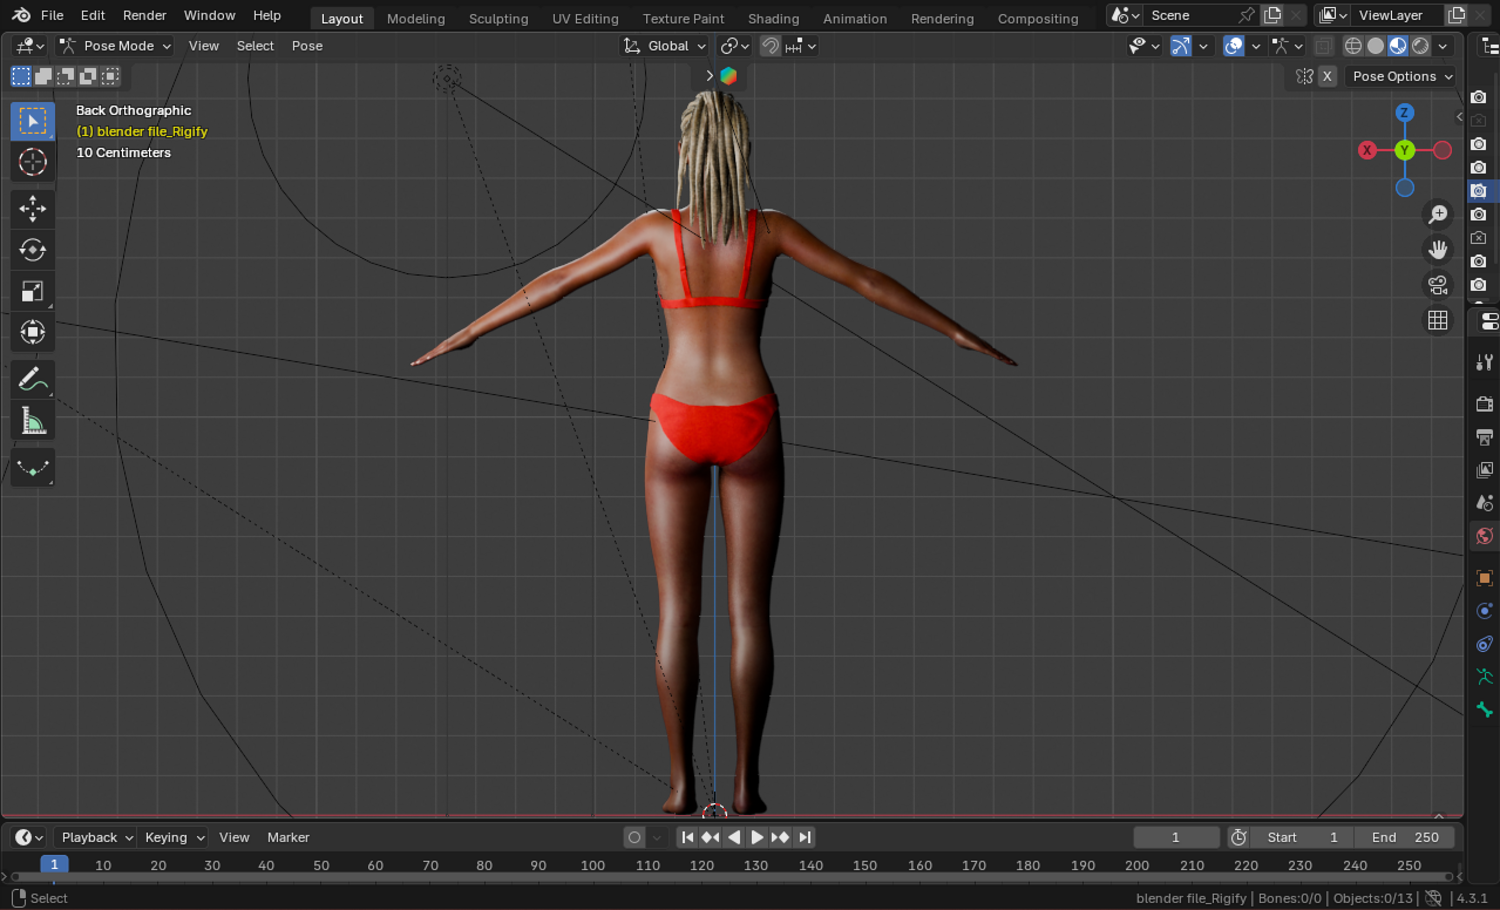Choose the Move tool
Screen dimensions: 1500x910
pos(33,208)
